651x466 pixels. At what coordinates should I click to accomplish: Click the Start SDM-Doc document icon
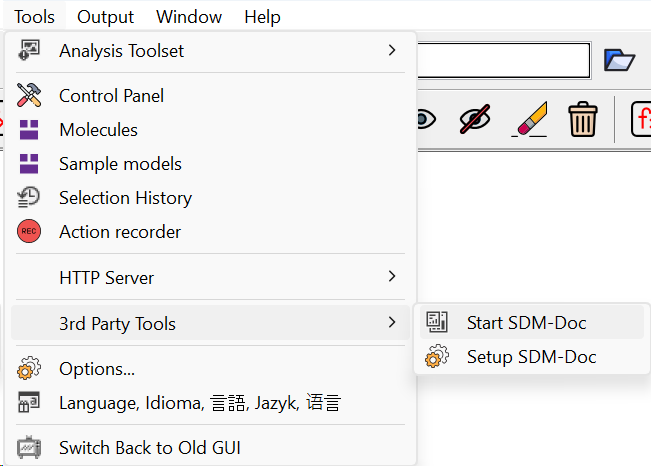point(437,322)
